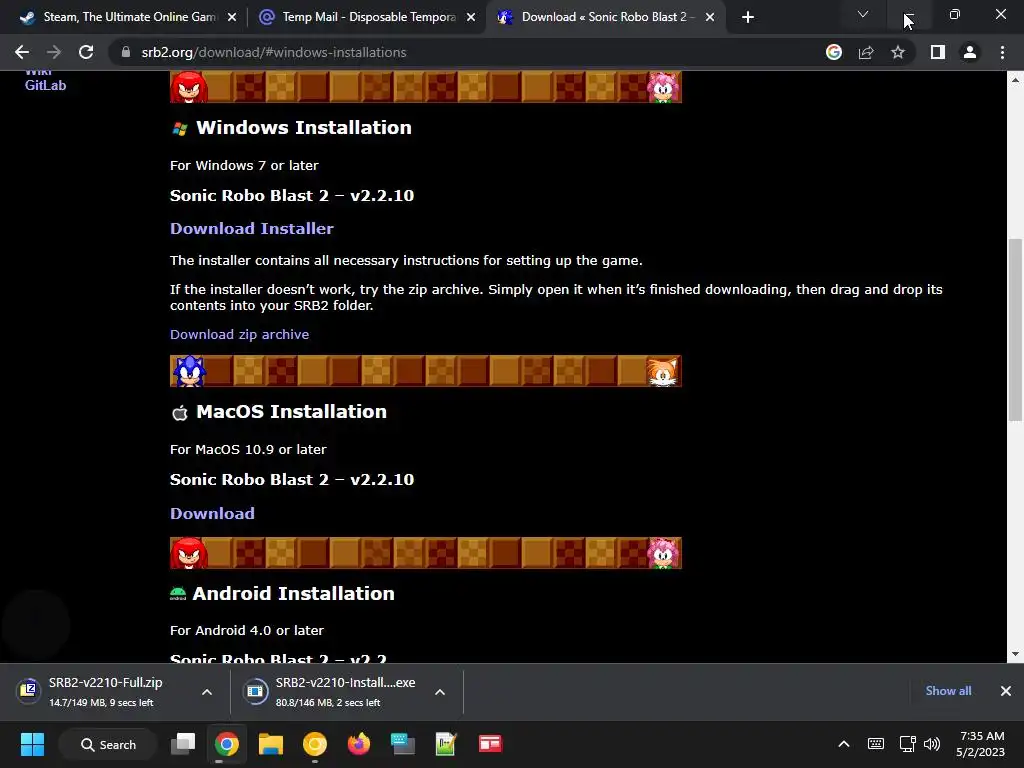The image size is (1024, 768).
Task: Open the touch keyboard tray icon
Action: (876, 744)
